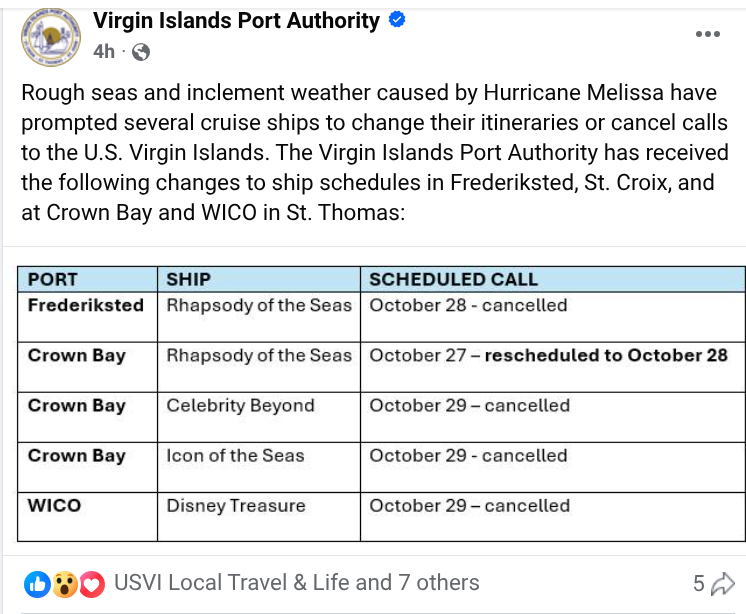Image resolution: width=746 pixels, height=614 pixels.
Task: Open the three-dots post options menu
Action: [x=707, y=34]
